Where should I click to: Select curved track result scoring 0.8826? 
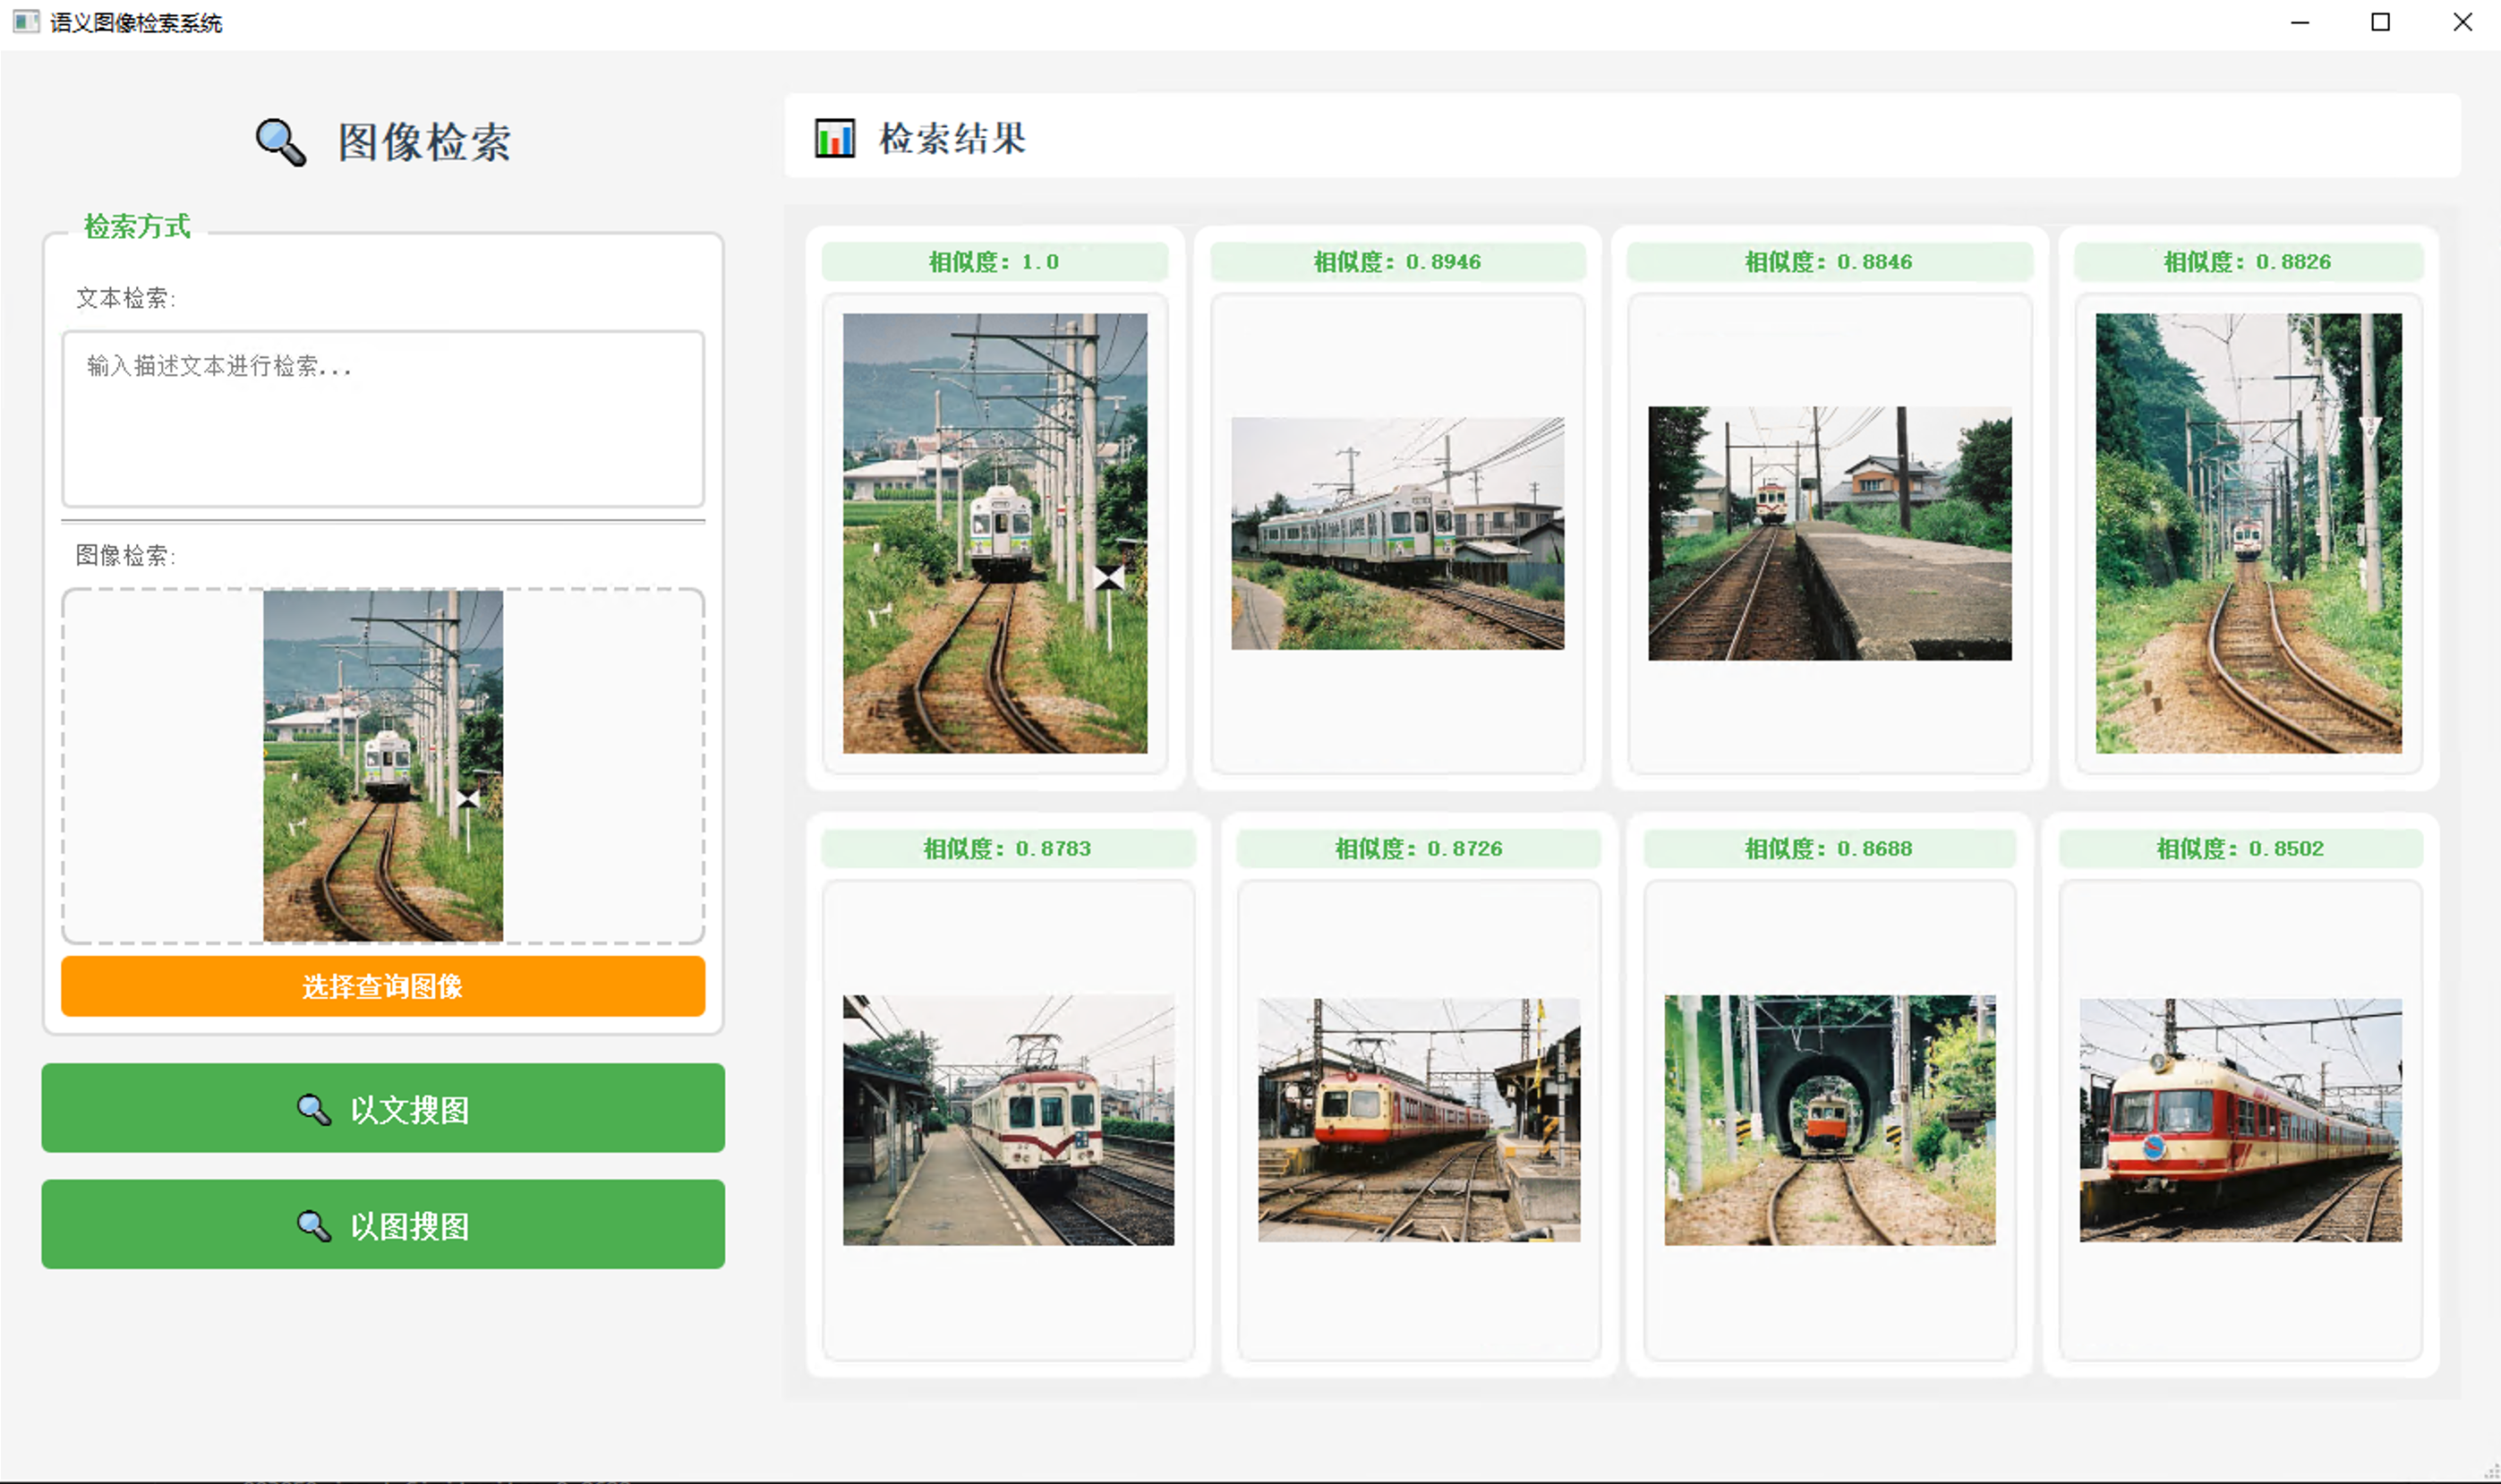click(2248, 533)
